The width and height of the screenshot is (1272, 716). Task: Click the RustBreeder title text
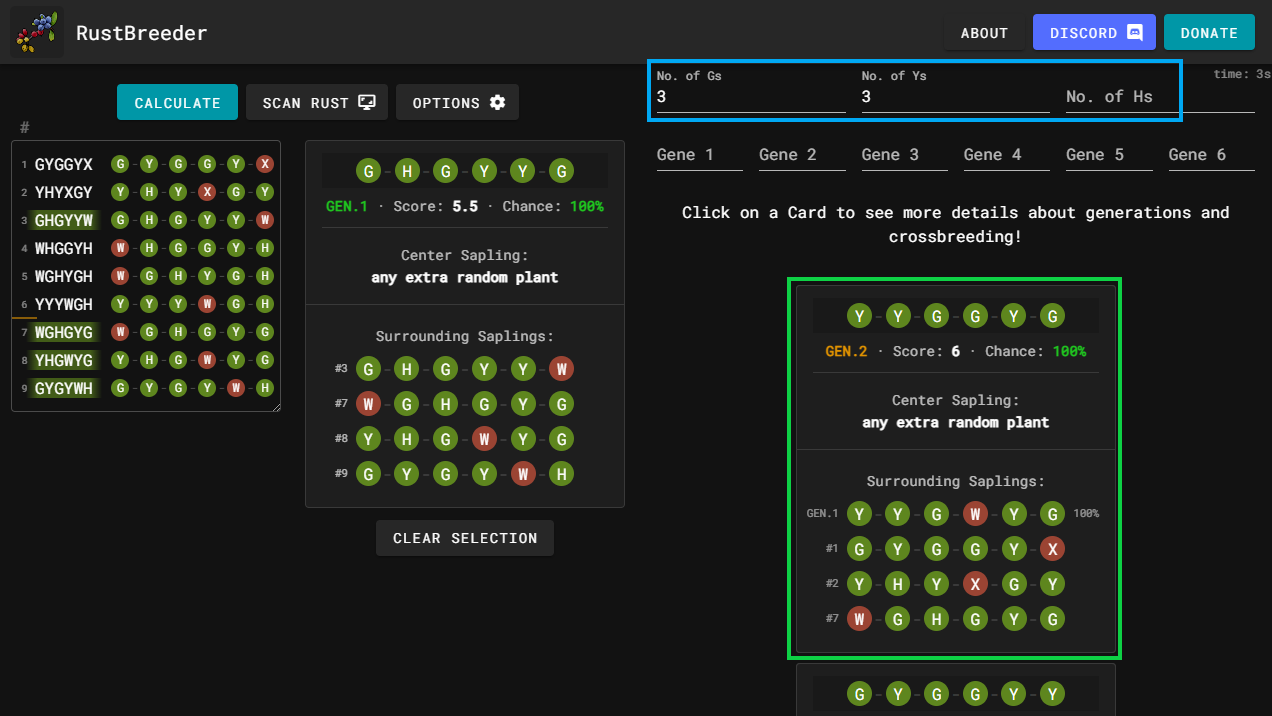pyautogui.click(x=142, y=33)
